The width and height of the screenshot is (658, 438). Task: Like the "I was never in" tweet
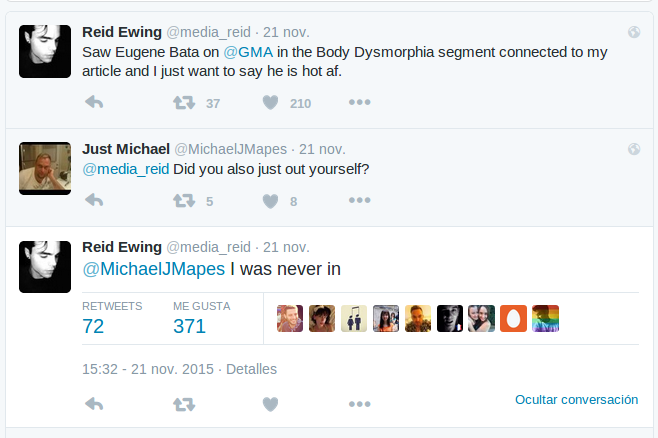coord(270,404)
